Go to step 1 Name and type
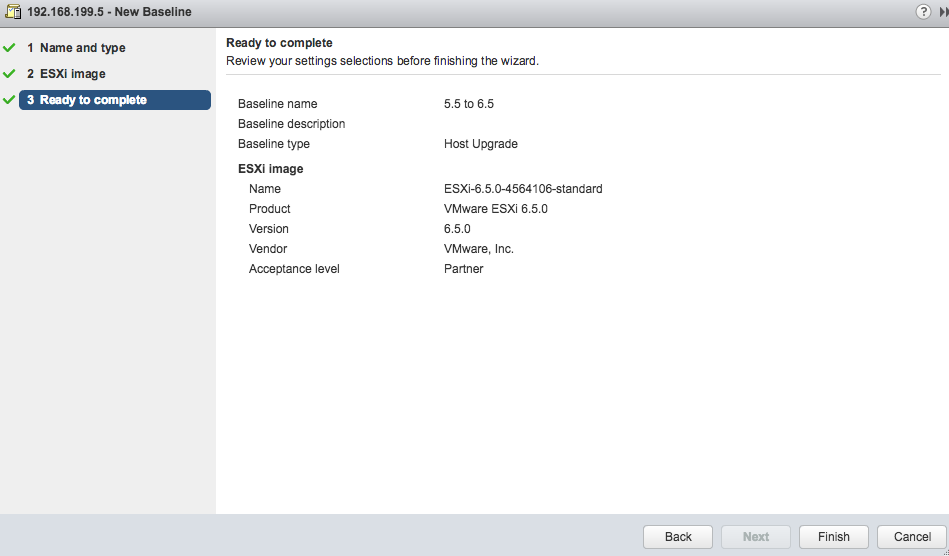The image size is (949, 556). pos(76,48)
